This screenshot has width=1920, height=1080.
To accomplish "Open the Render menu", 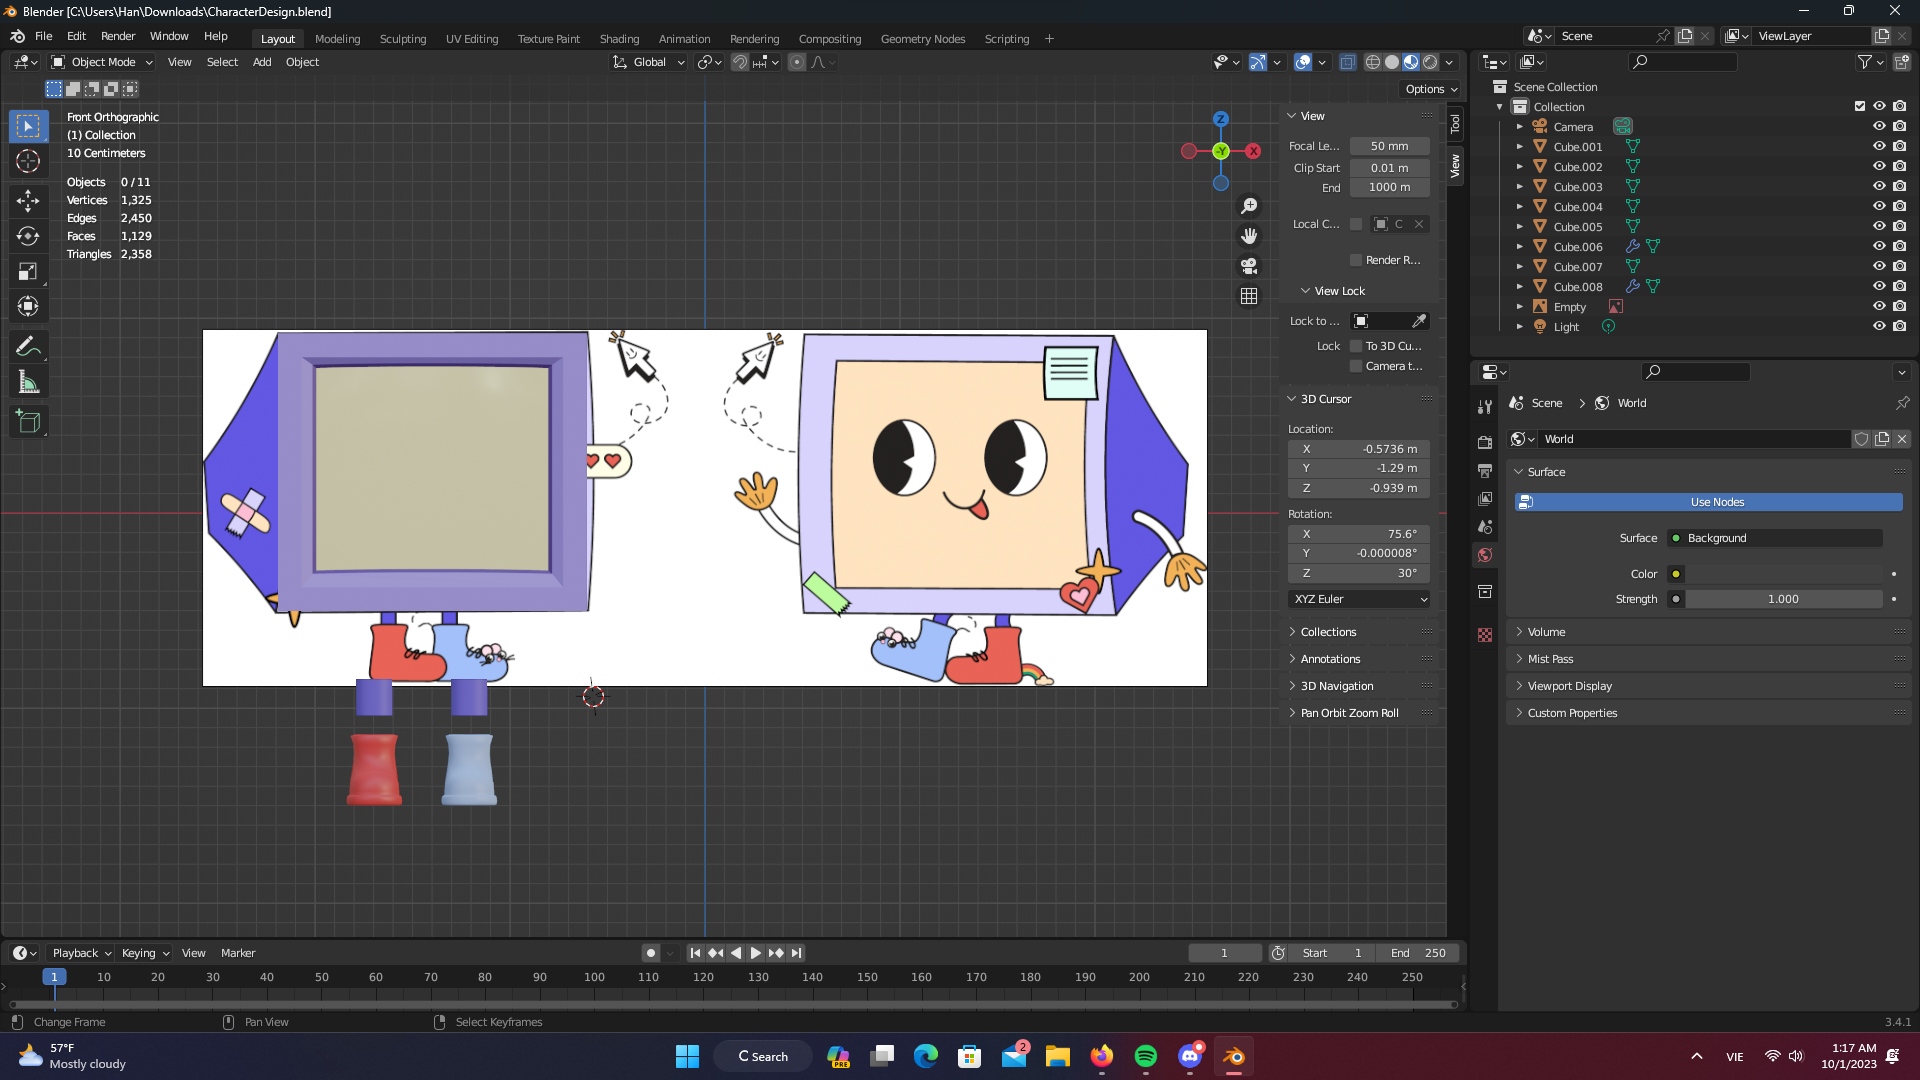I will (118, 36).
